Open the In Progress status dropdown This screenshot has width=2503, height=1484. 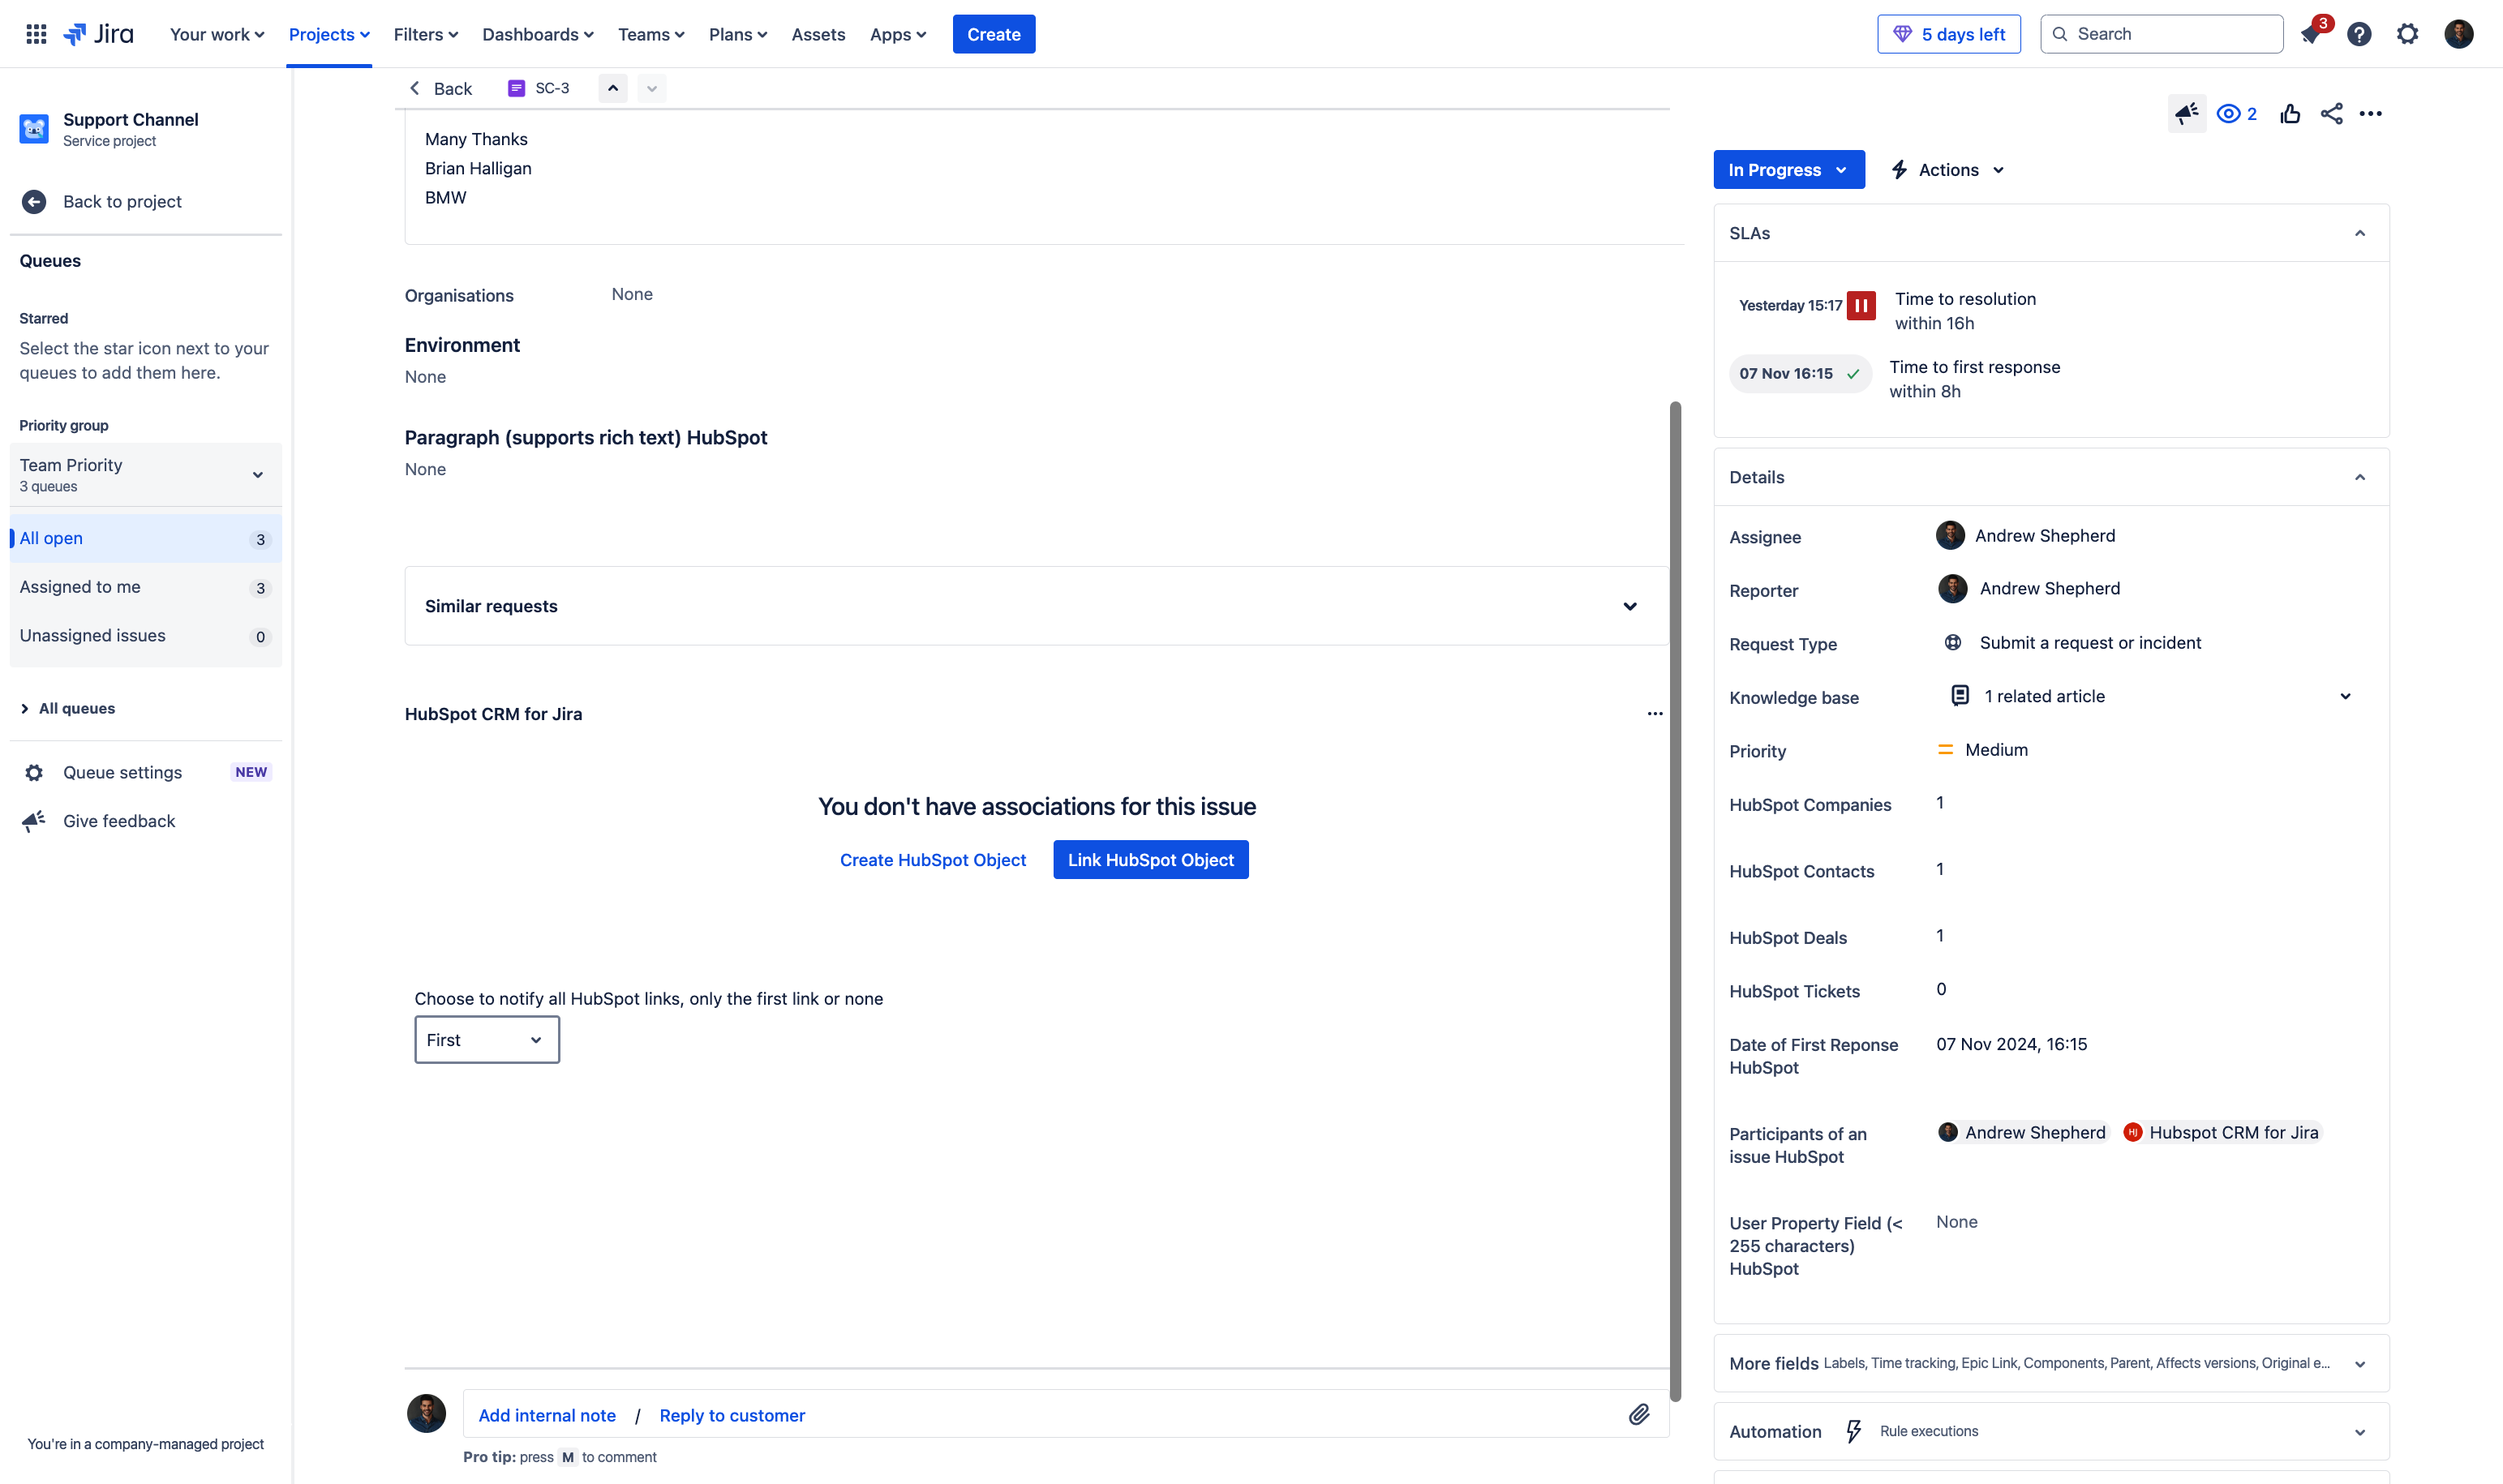click(x=1788, y=168)
